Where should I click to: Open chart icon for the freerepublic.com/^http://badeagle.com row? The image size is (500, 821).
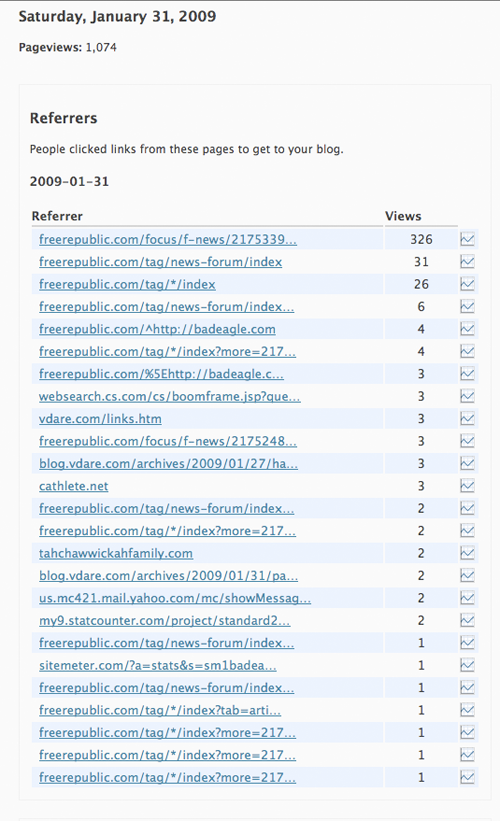pos(467,329)
